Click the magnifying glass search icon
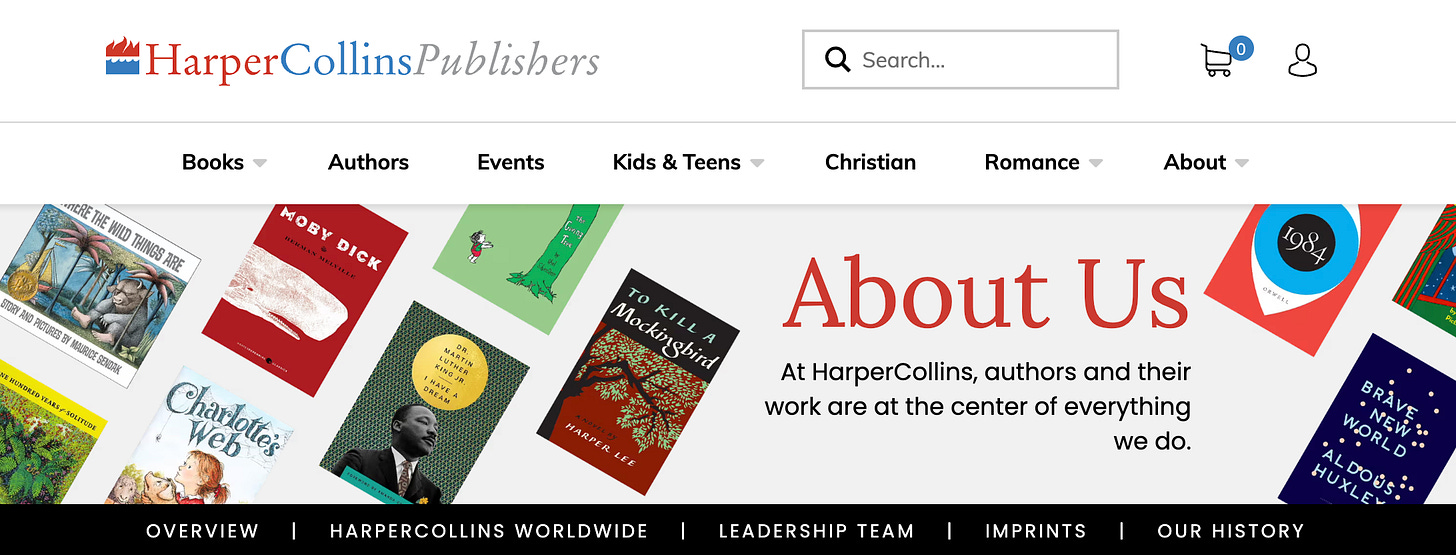Viewport: 1456px width, 555px height. click(x=837, y=60)
